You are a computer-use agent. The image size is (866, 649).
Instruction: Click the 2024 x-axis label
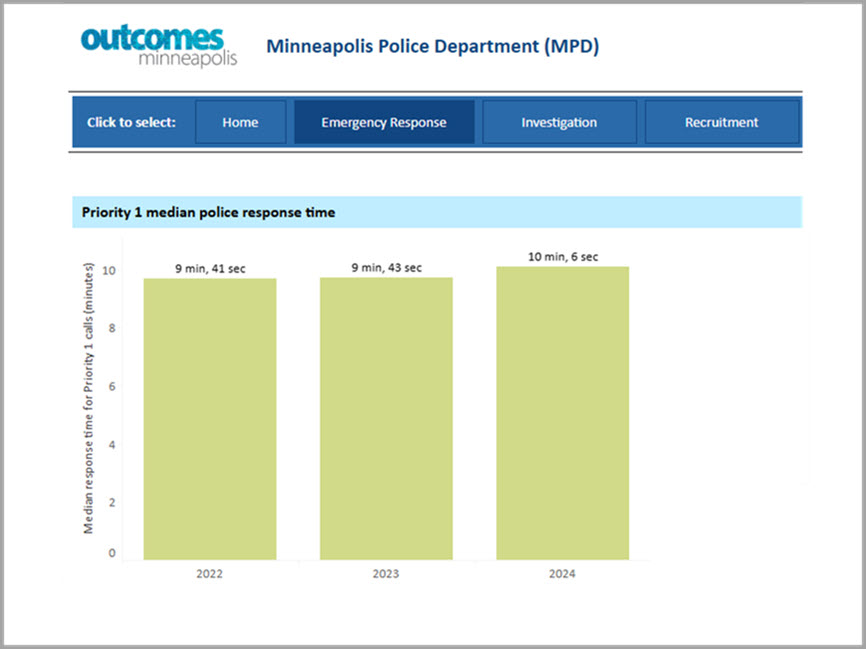point(562,574)
